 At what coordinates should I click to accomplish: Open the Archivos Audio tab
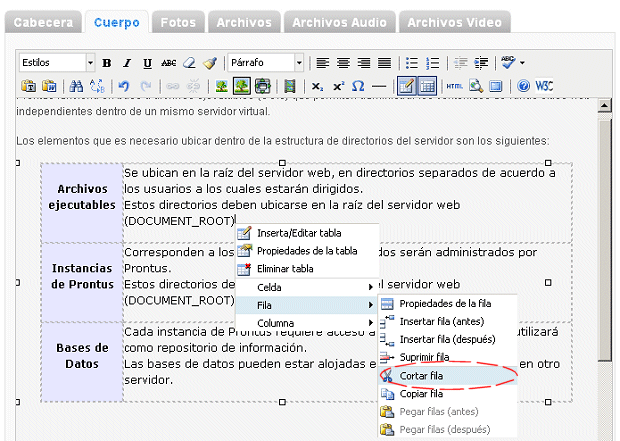point(339,22)
